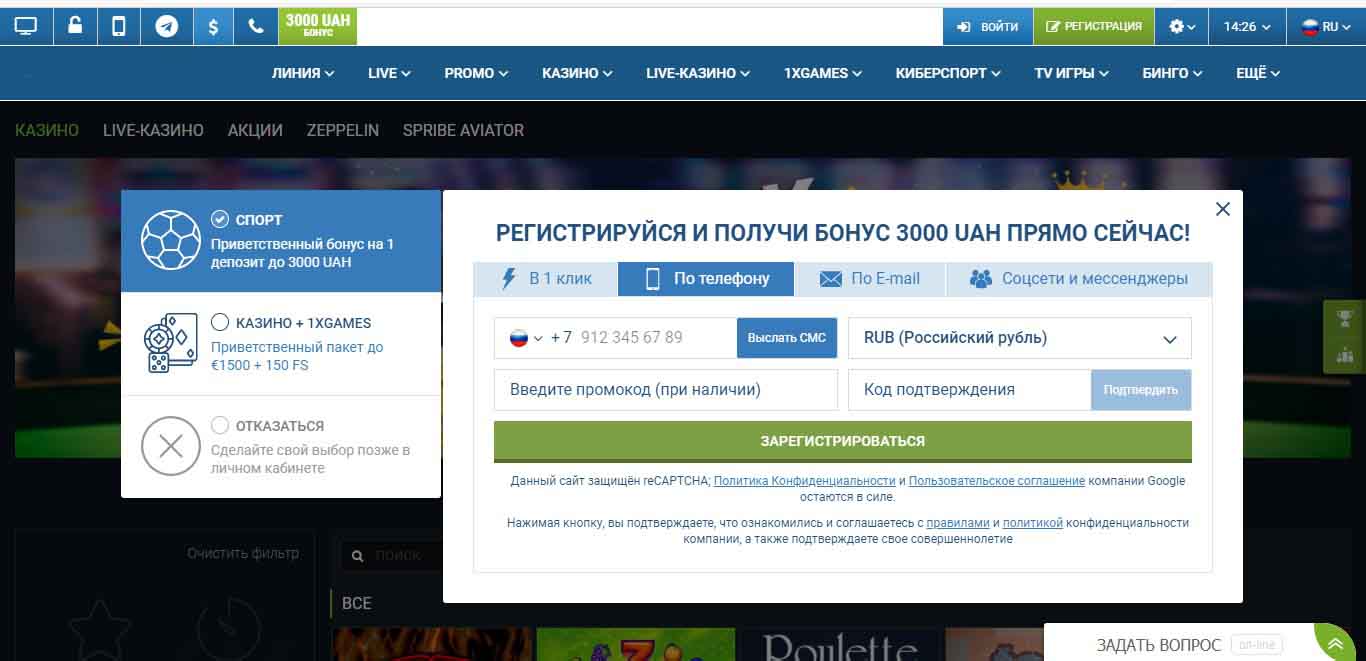Open the ZEPPELIN tab

point(343,130)
